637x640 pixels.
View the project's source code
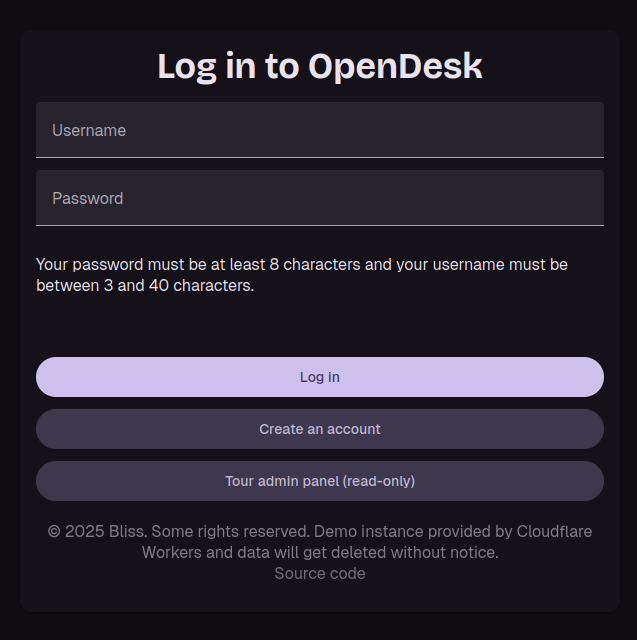(319, 574)
